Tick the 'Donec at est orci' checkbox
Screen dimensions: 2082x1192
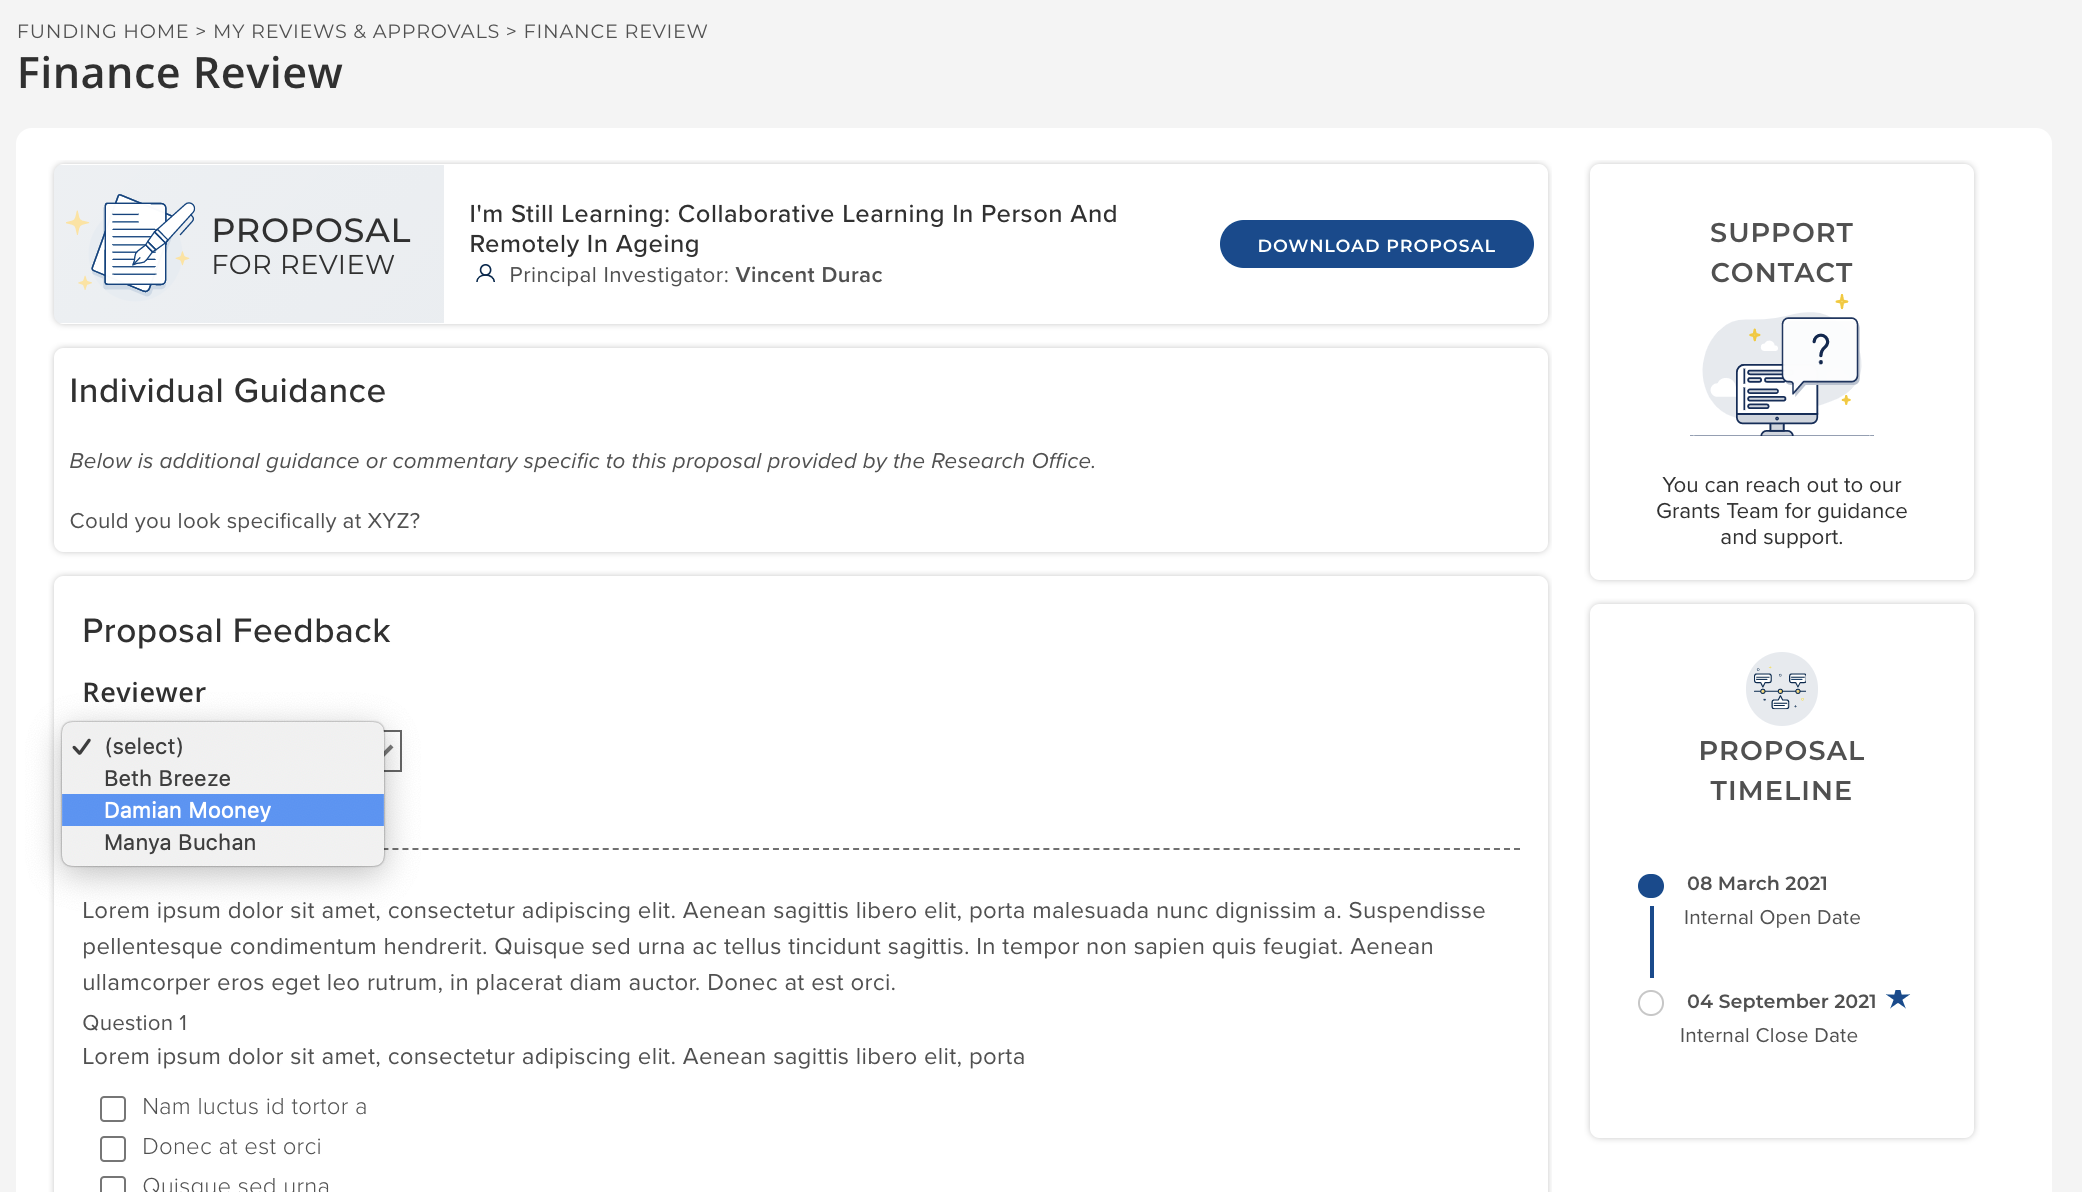click(113, 1148)
